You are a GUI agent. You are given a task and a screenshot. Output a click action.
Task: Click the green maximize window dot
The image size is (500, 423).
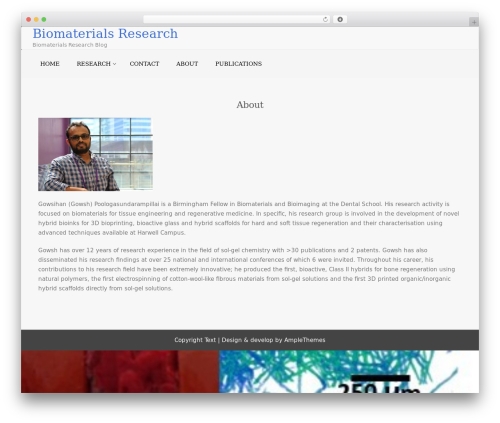click(x=44, y=20)
